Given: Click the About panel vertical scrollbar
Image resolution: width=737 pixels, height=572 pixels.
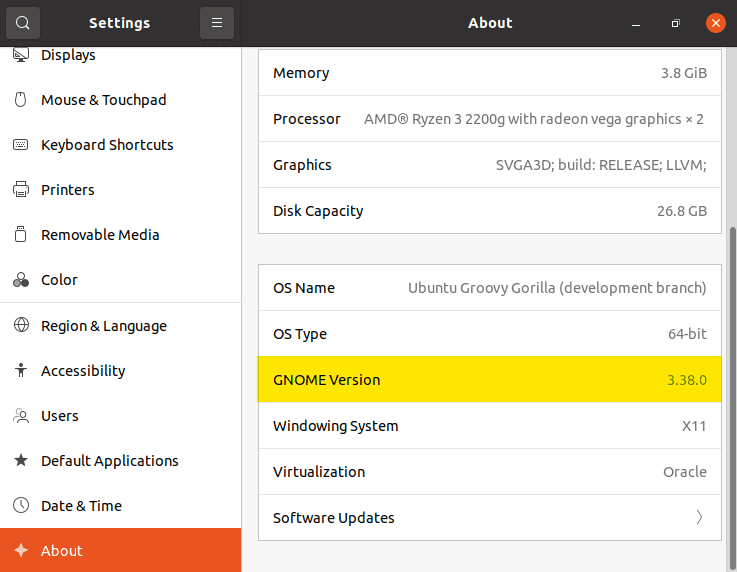Looking at the screenshot, I should tap(732, 399).
